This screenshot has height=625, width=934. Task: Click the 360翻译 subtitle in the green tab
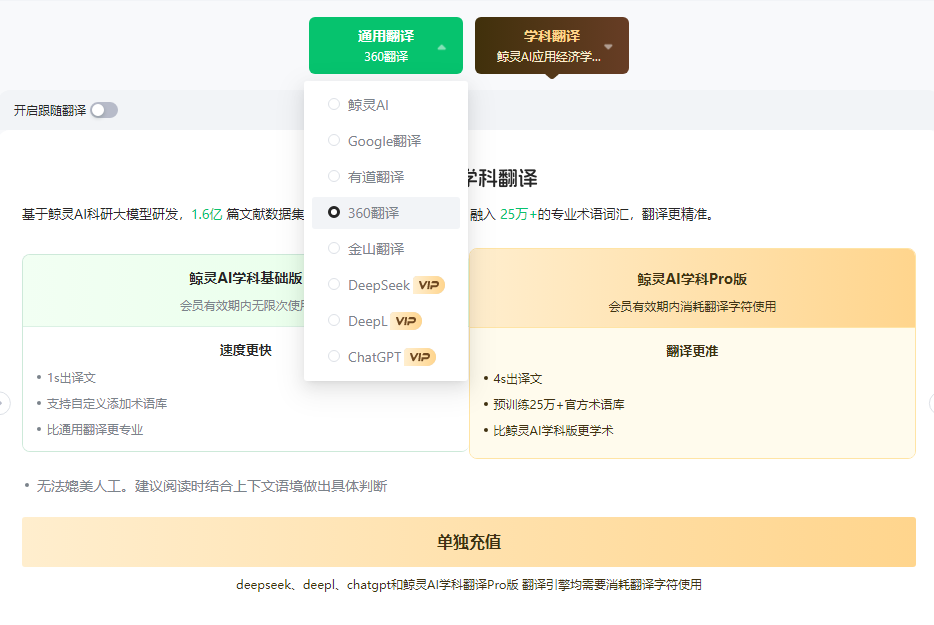[x=386, y=57]
